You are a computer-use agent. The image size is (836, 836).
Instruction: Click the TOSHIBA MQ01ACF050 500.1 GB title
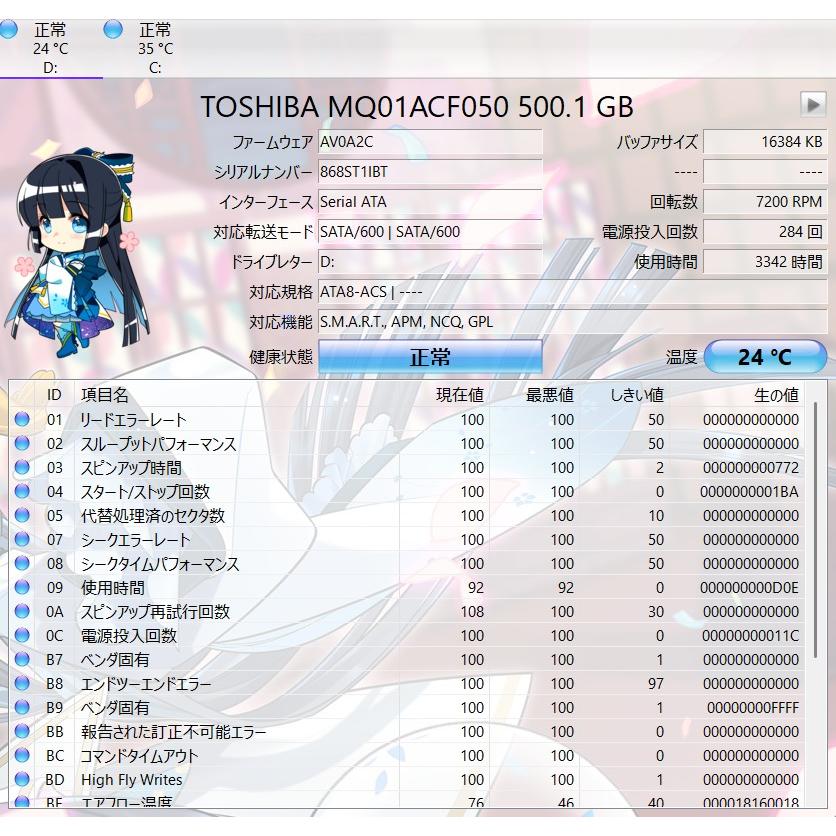(x=417, y=106)
